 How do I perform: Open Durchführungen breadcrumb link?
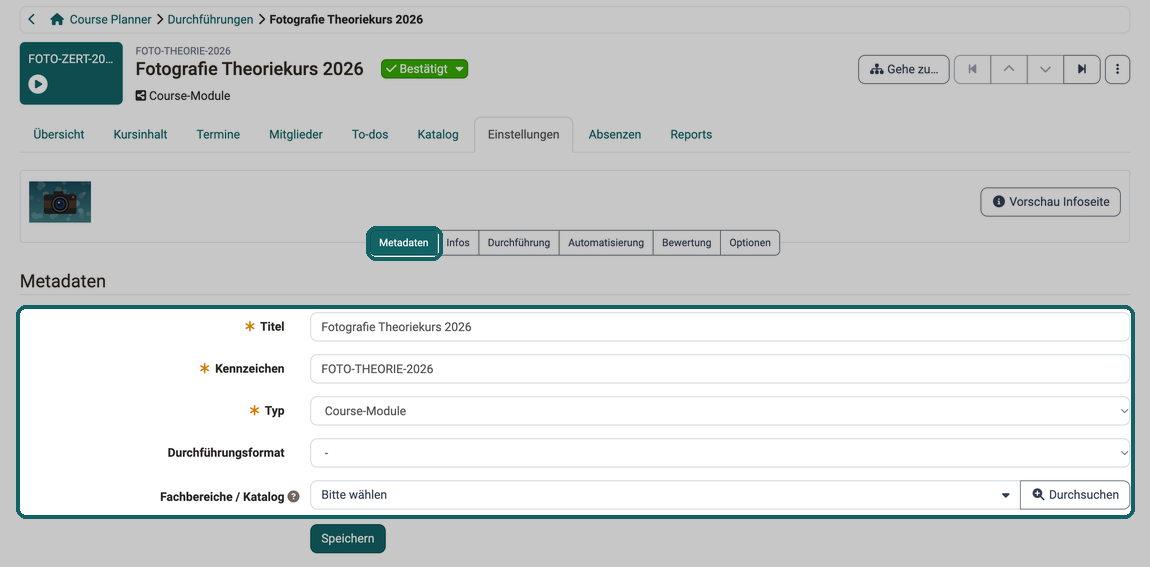coord(210,20)
